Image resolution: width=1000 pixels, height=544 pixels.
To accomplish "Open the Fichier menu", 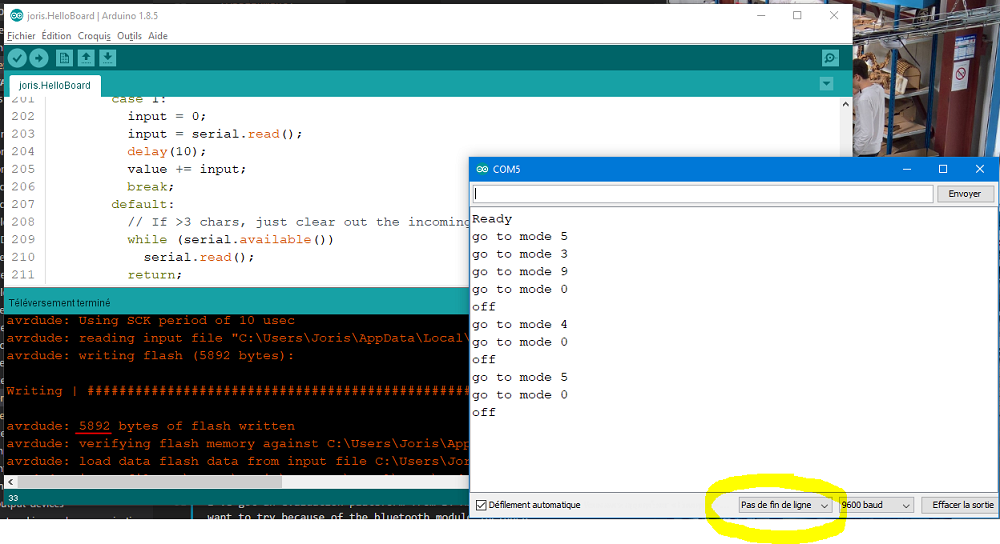I will 21,36.
